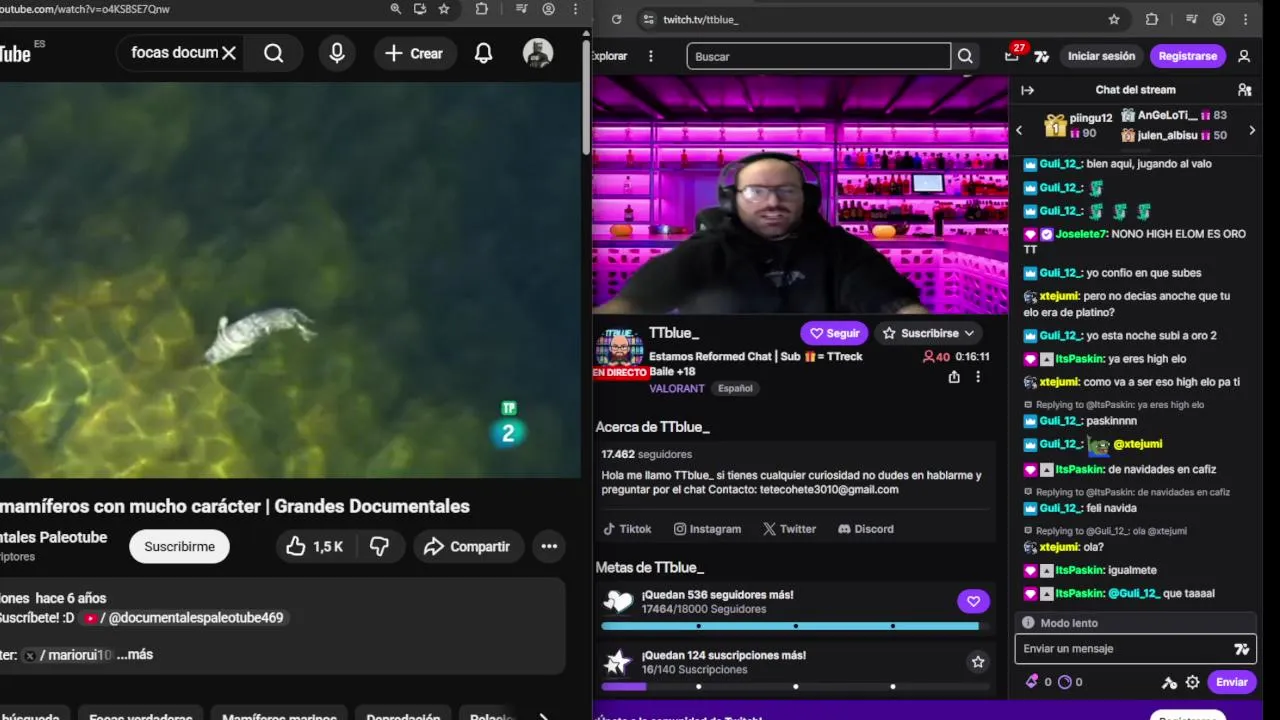
Task: Open Twitch inbox with 27 notifications
Action: [1013, 55]
